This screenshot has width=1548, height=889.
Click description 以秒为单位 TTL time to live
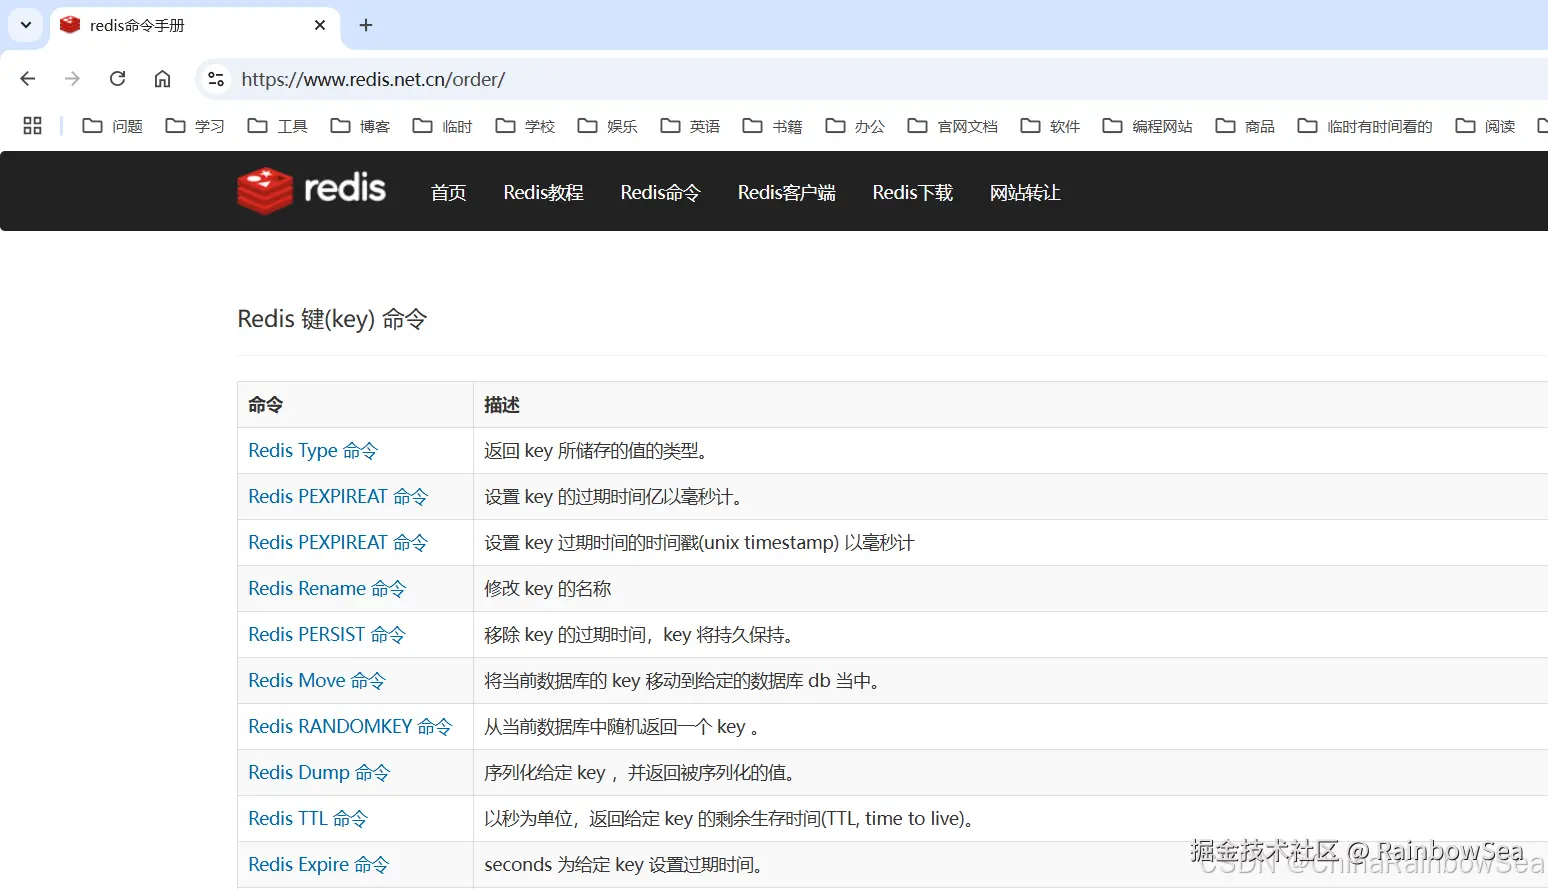(x=730, y=819)
